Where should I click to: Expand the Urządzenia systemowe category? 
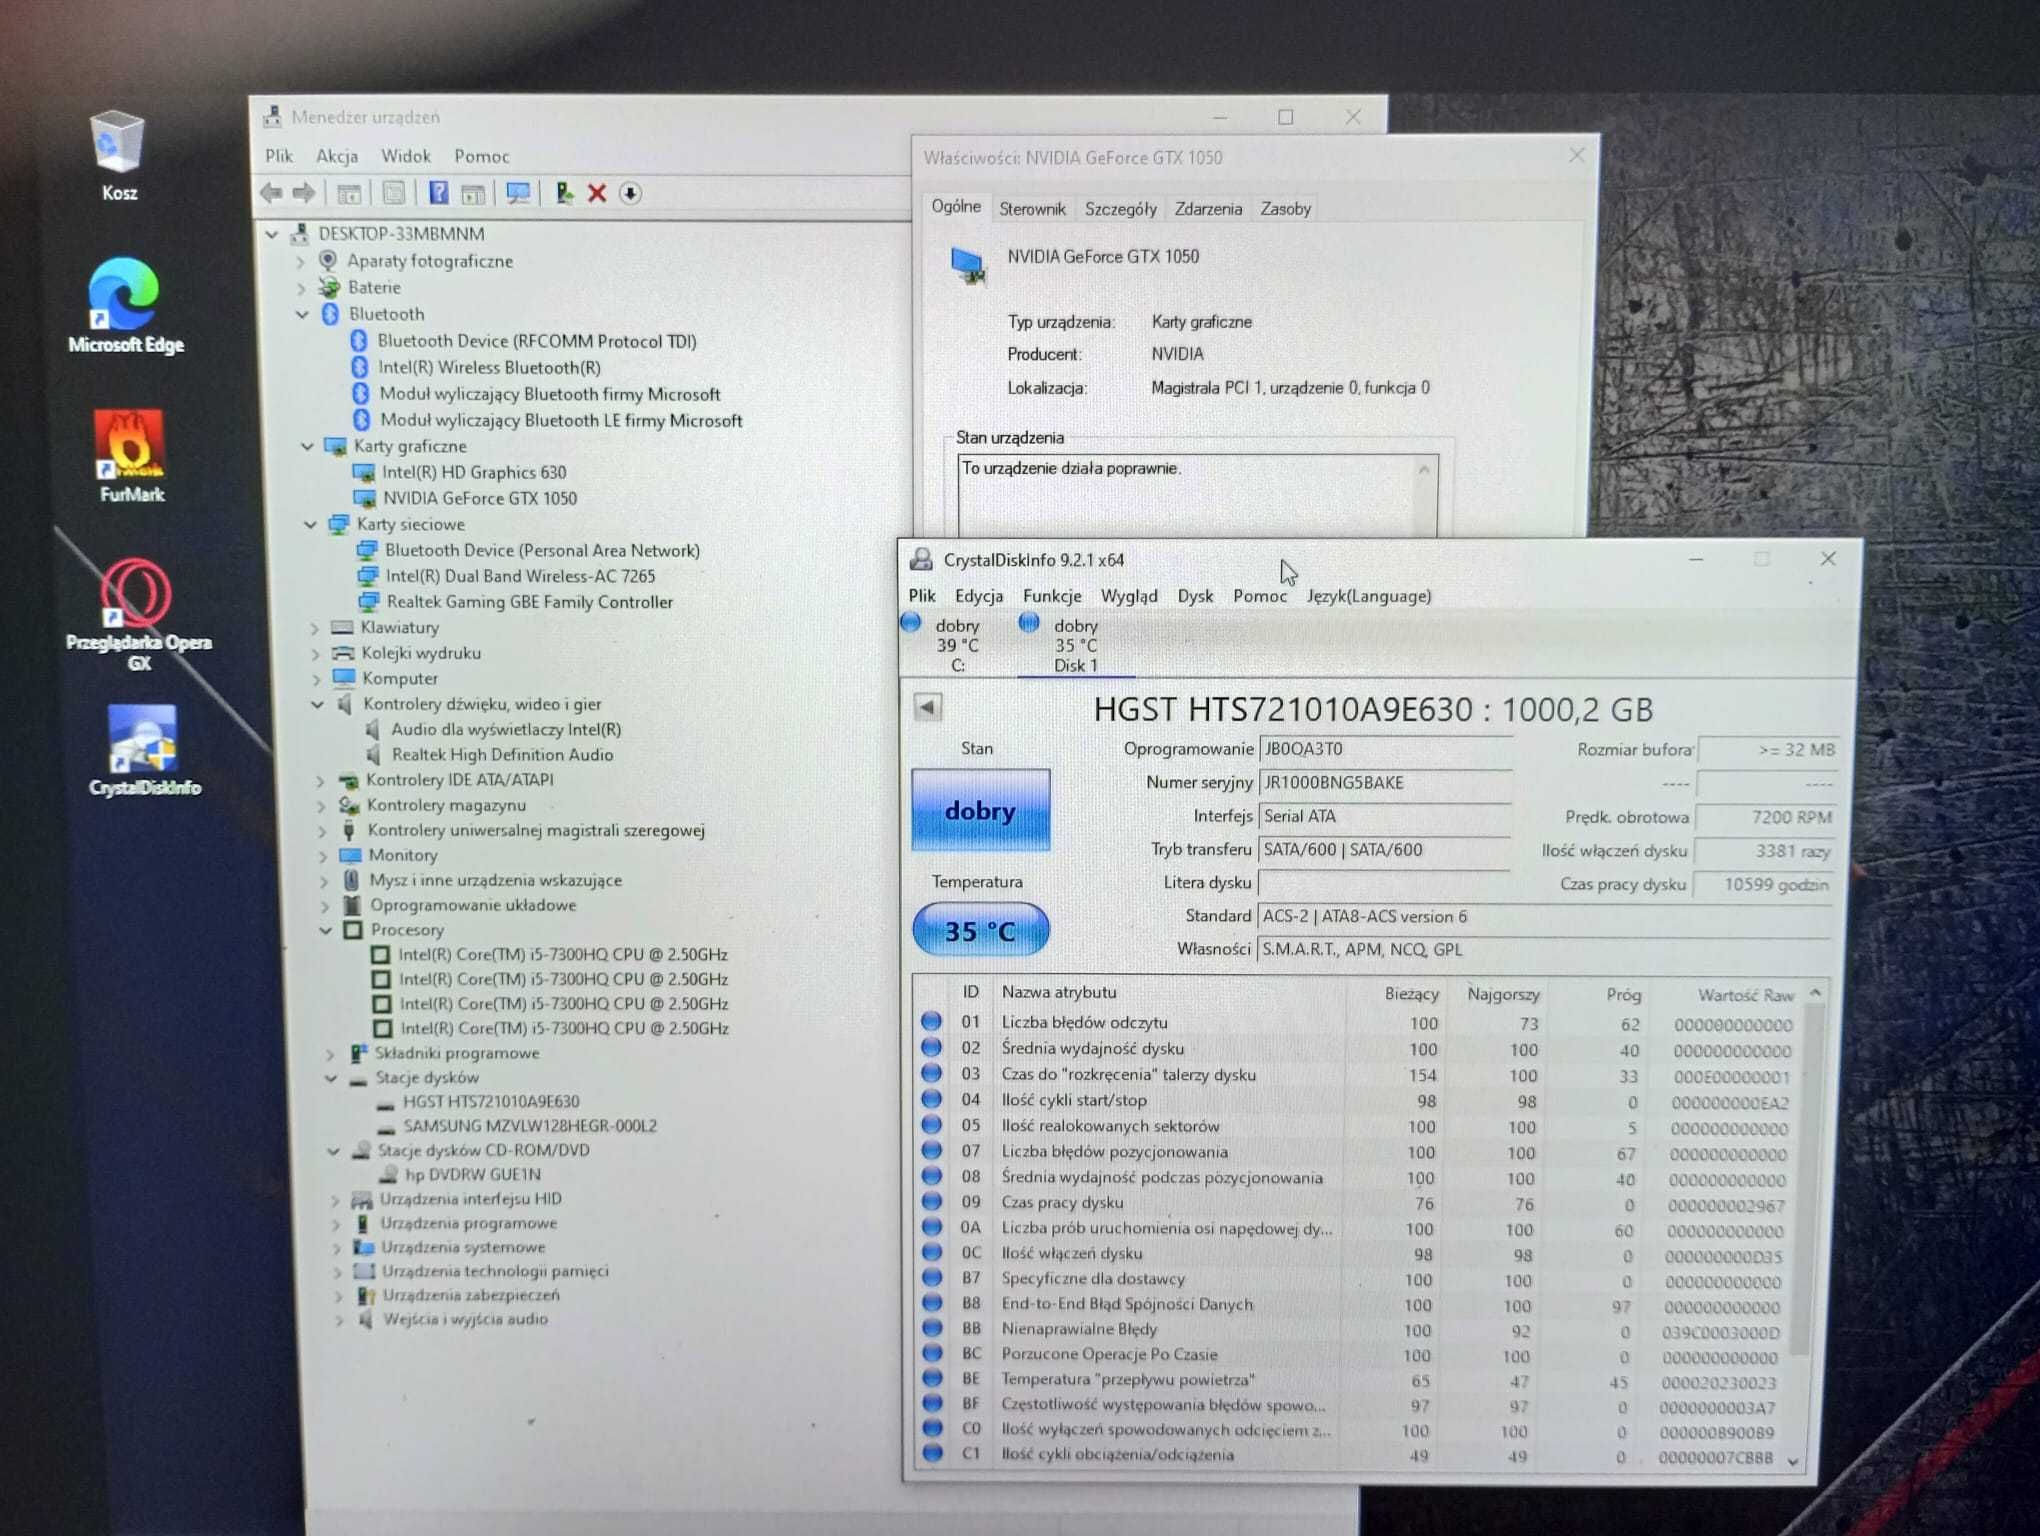(338, 1248)
